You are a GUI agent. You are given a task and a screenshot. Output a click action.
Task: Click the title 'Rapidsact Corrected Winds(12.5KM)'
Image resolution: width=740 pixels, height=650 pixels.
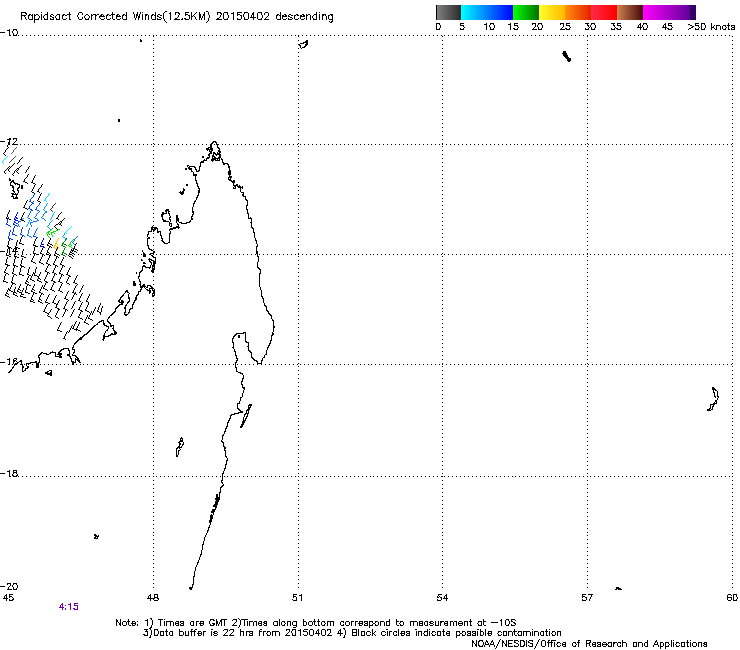(115, 17)
